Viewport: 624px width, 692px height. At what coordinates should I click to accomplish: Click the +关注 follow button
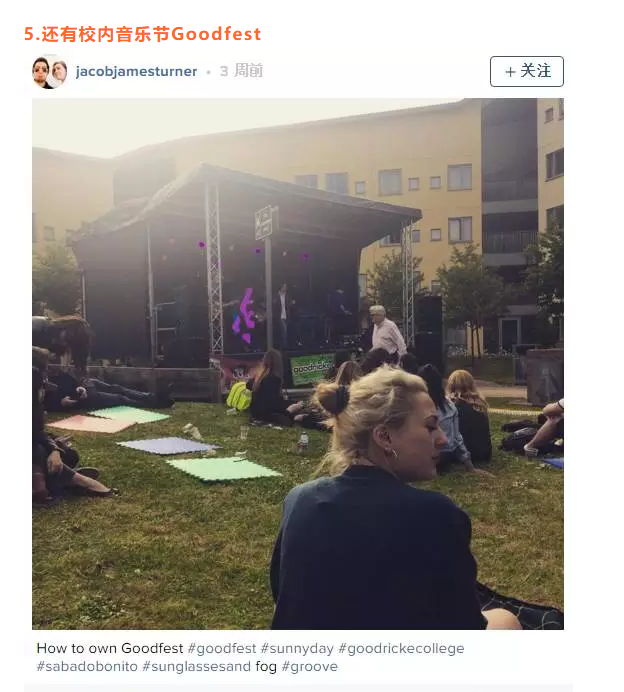526,71
